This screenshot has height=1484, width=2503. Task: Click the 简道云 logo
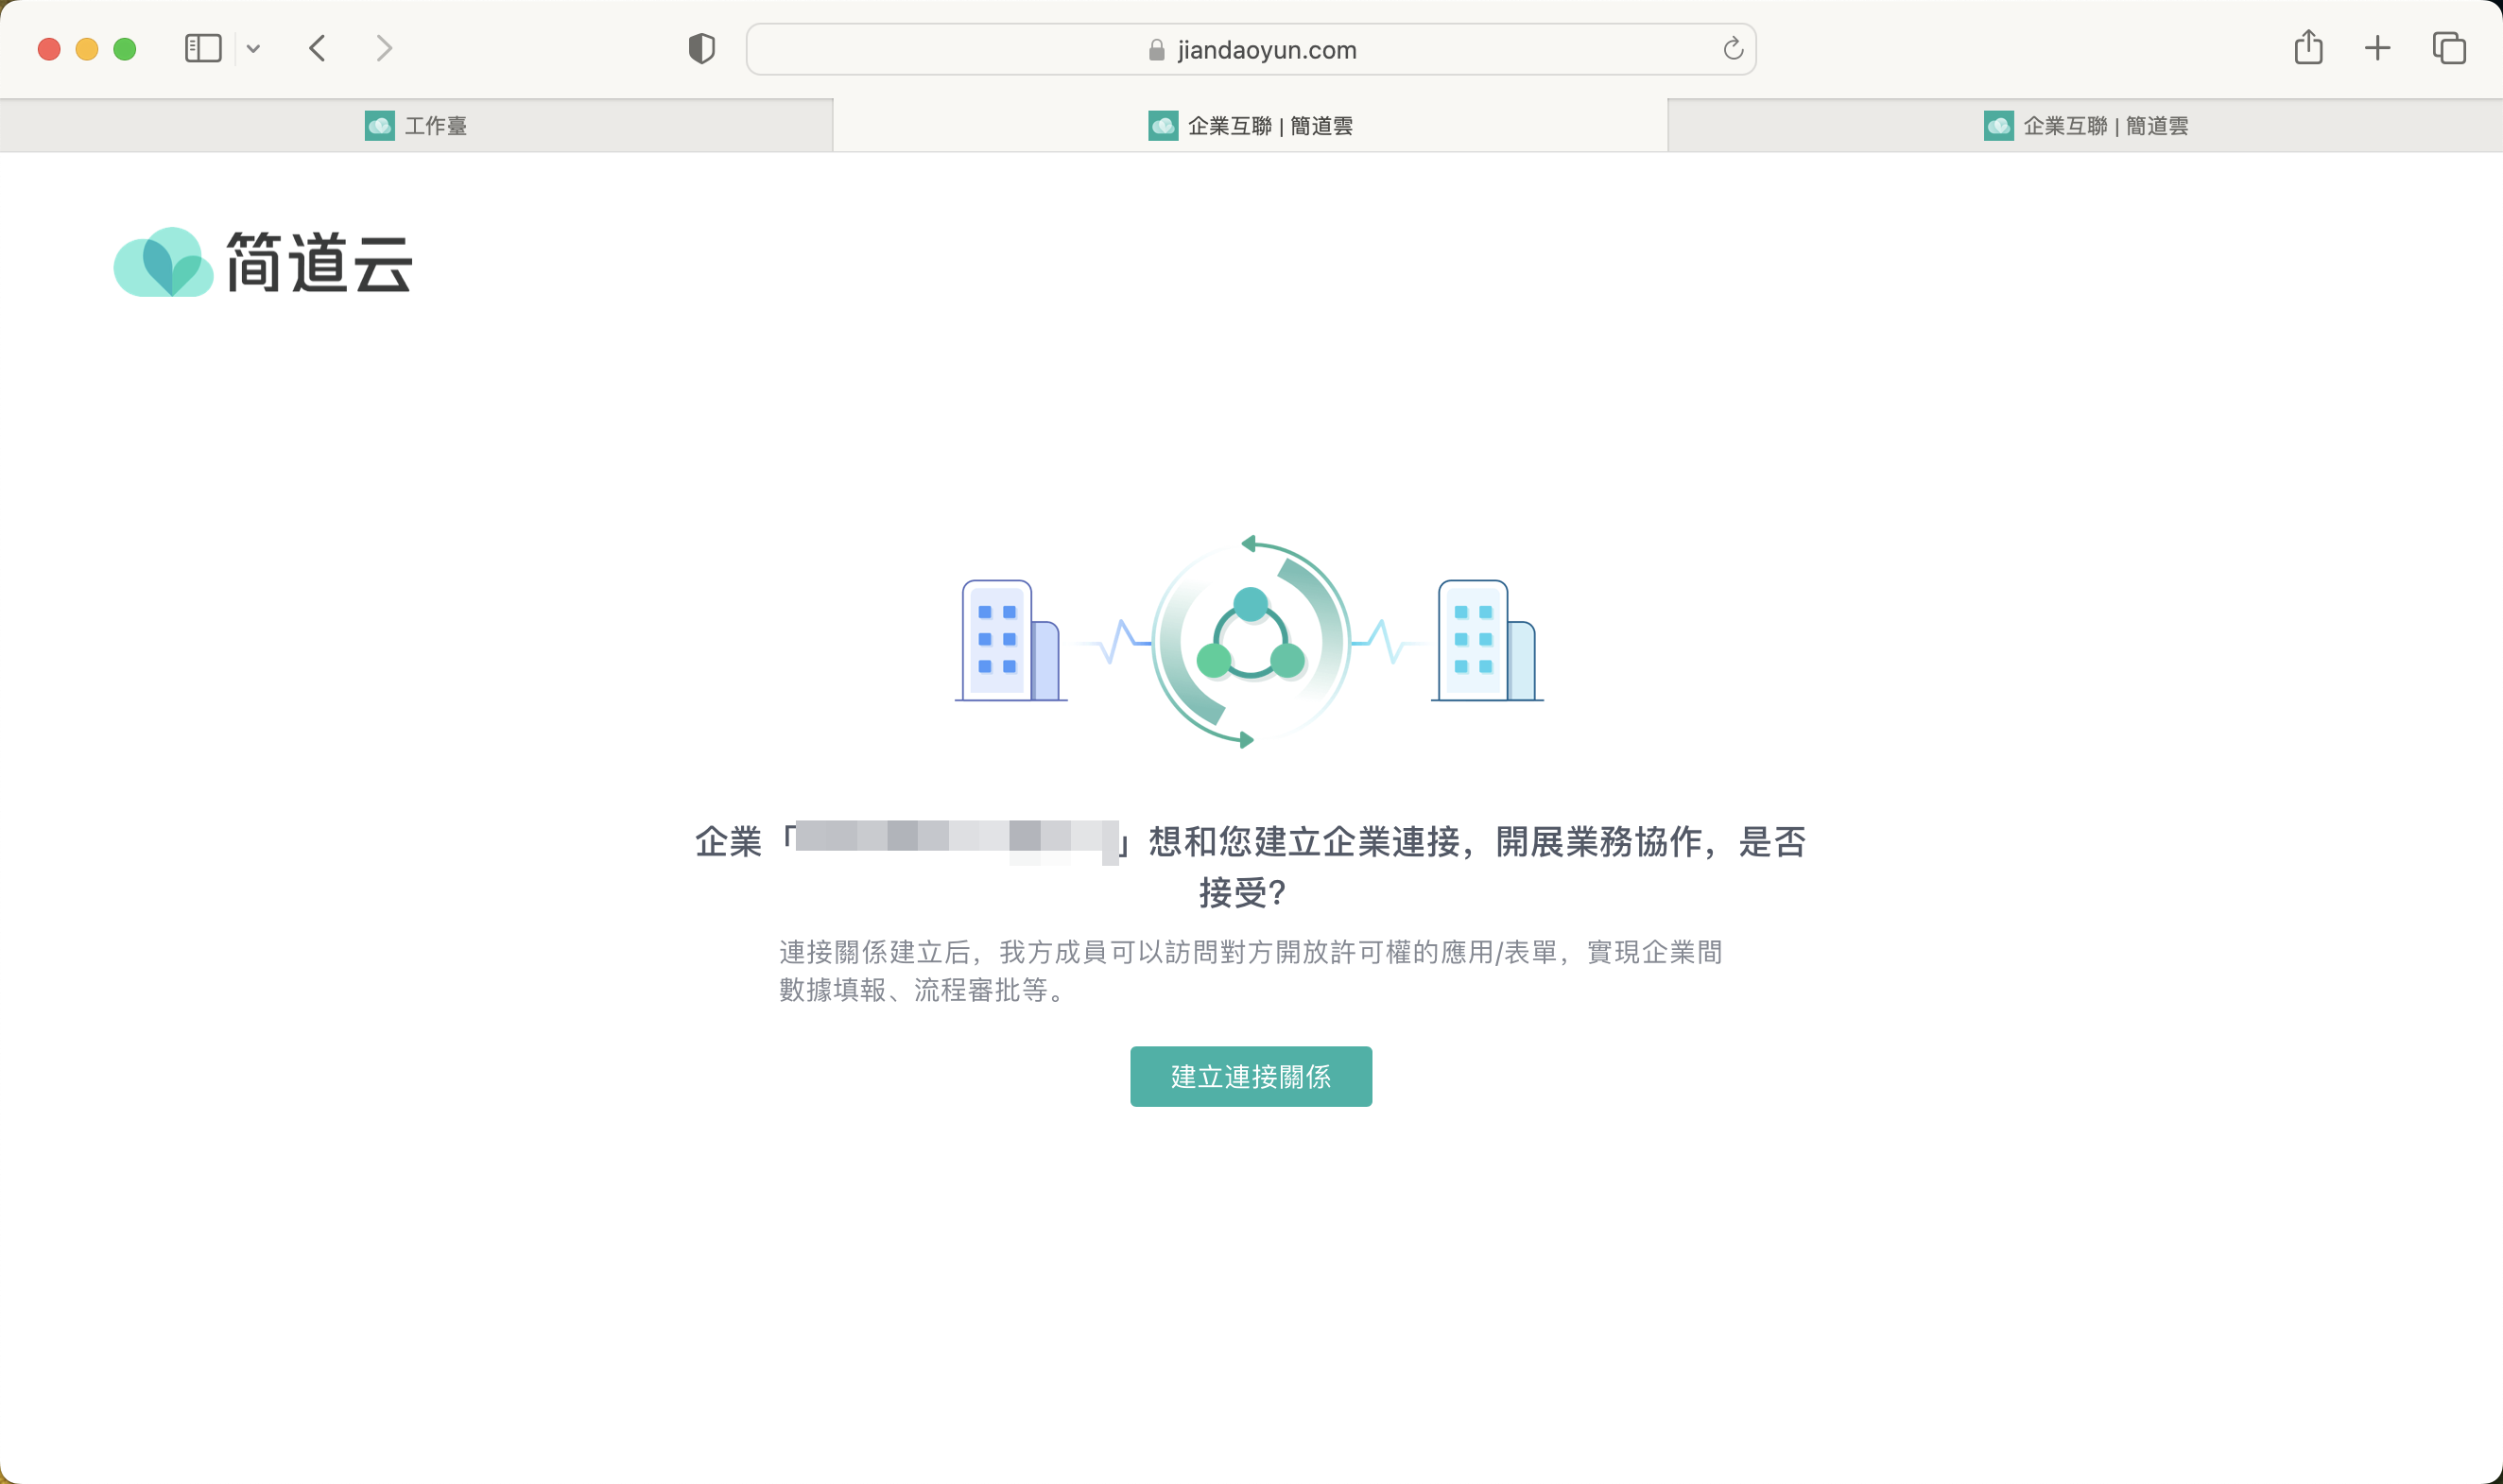(x=263, y=263)
